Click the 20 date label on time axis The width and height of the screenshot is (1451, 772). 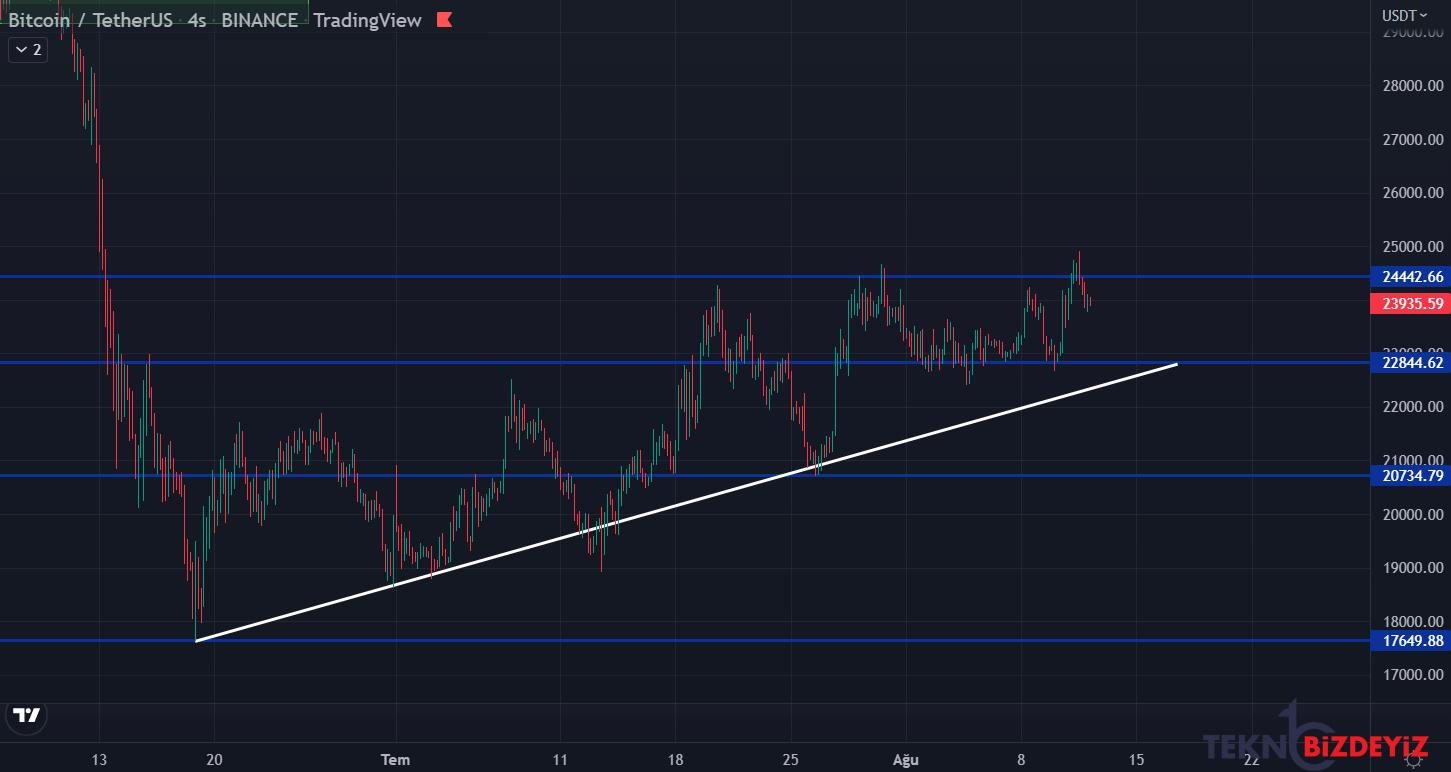pyautogui.click(x=215, y=759)
